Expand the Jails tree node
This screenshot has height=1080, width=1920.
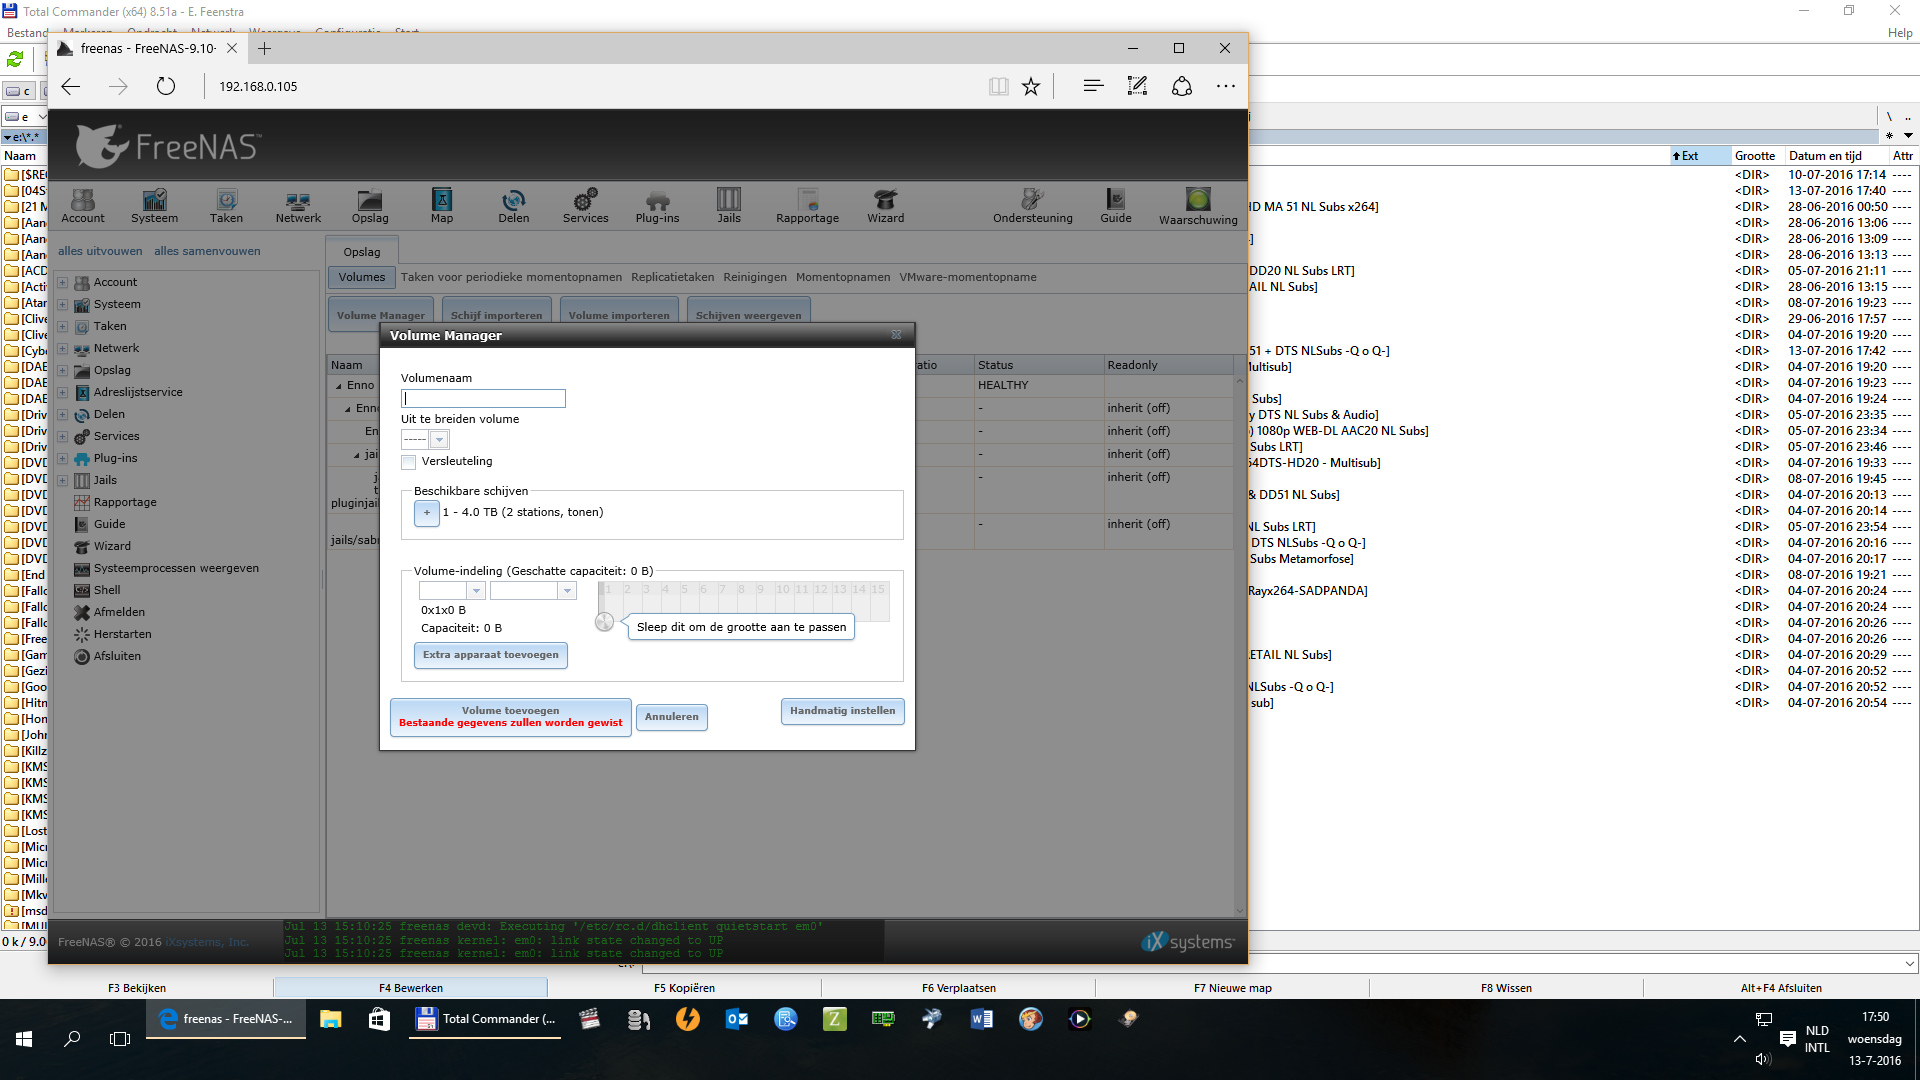(62, 481)
